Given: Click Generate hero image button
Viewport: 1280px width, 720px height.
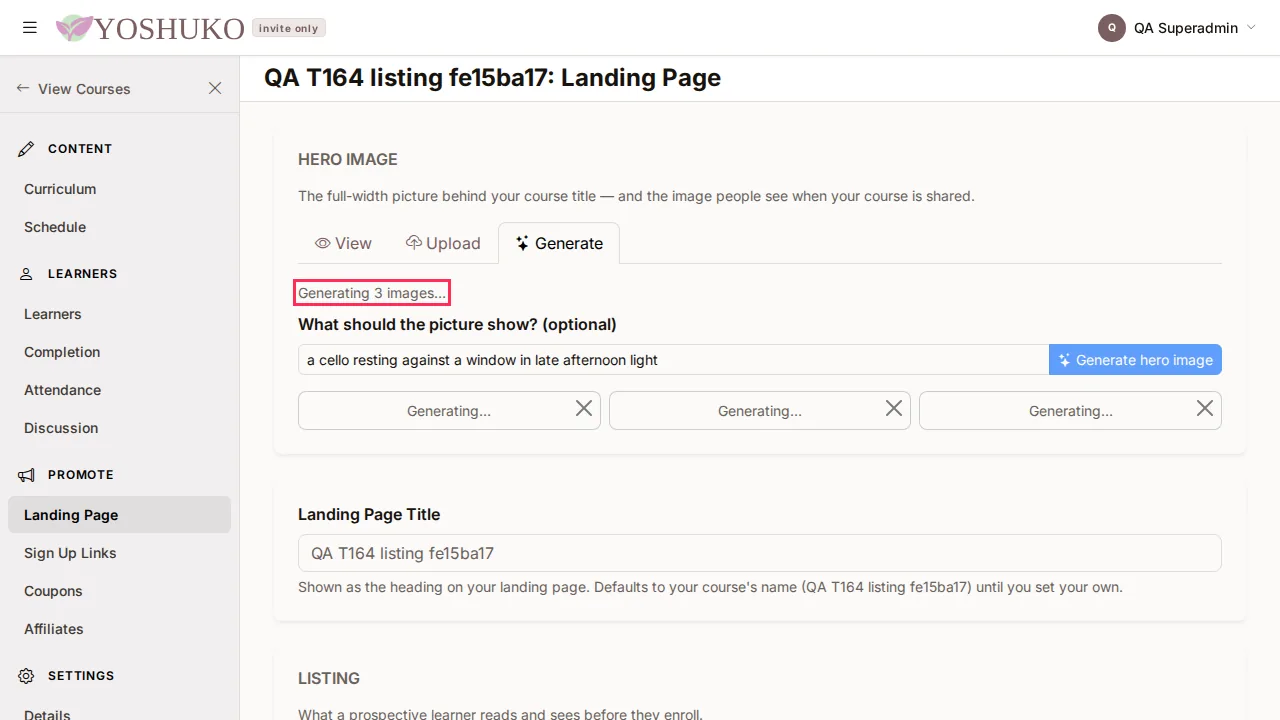Looking at the screenshot, I should coord(1135,360).
